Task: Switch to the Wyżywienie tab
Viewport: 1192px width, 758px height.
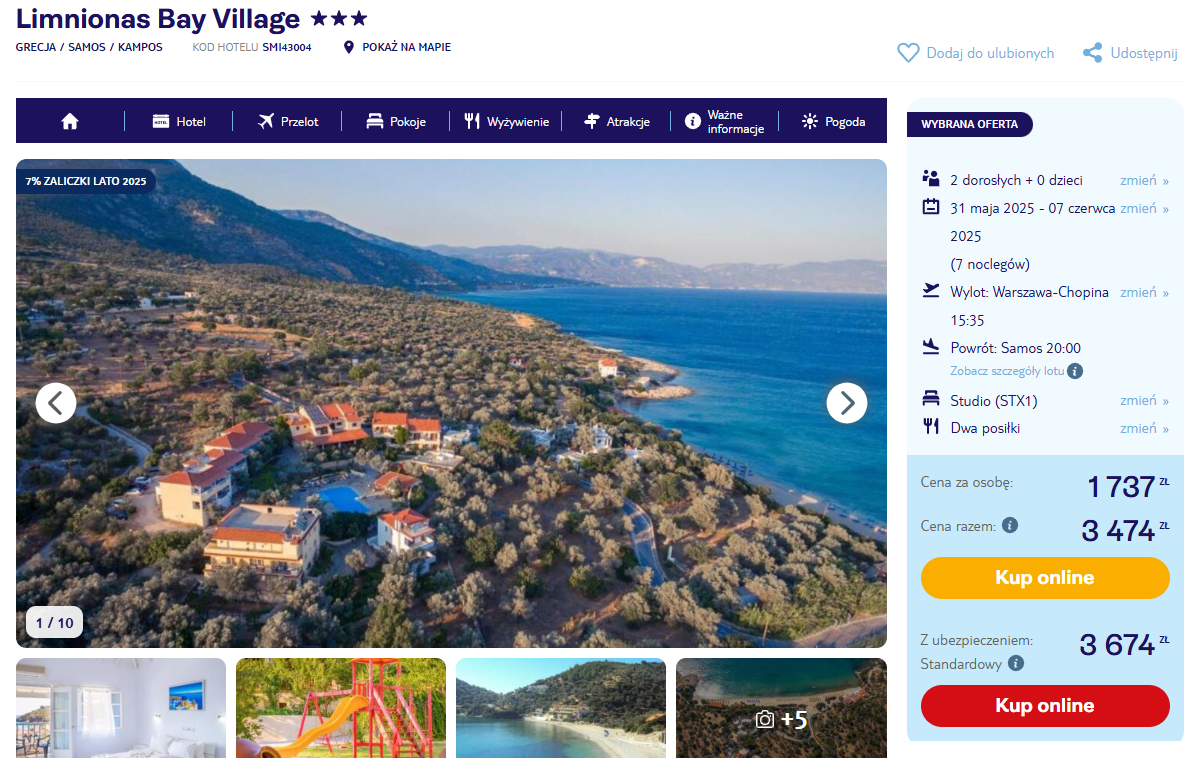Action: pyautogui.click(x=506, y=121)
